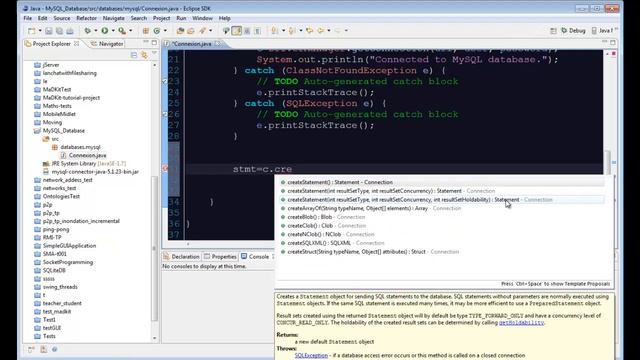Click the External Tools run icon
The height and width of the screenshot is (360, 640).
coord(122,31)
